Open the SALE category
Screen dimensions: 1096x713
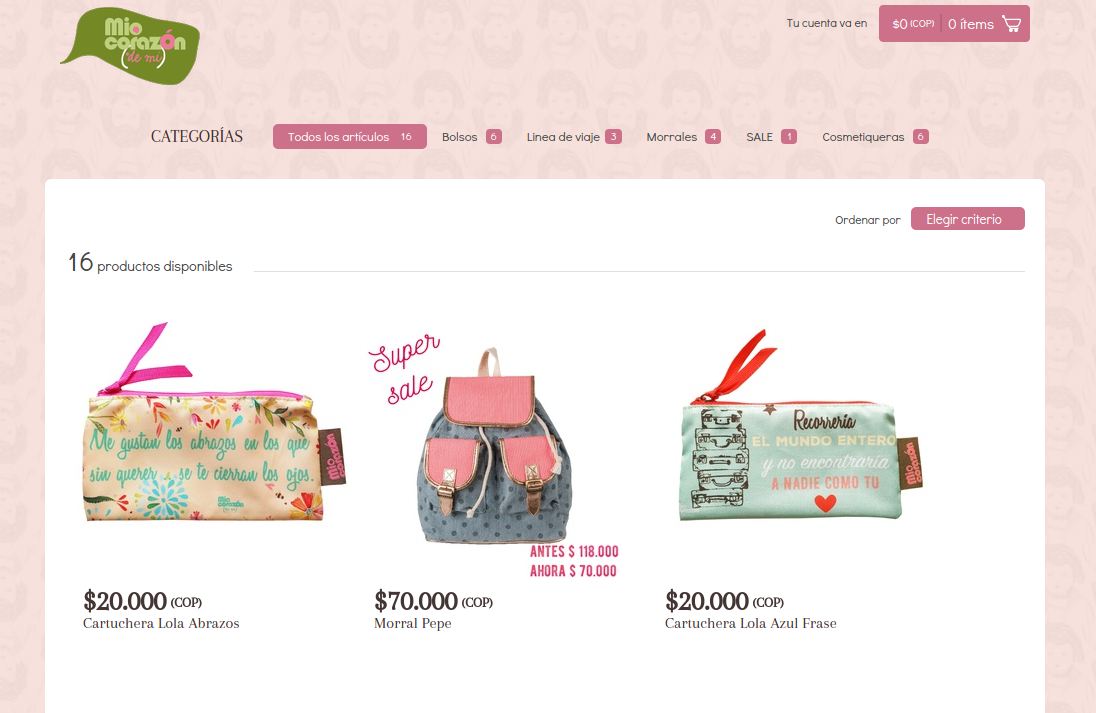click(771, 137)
